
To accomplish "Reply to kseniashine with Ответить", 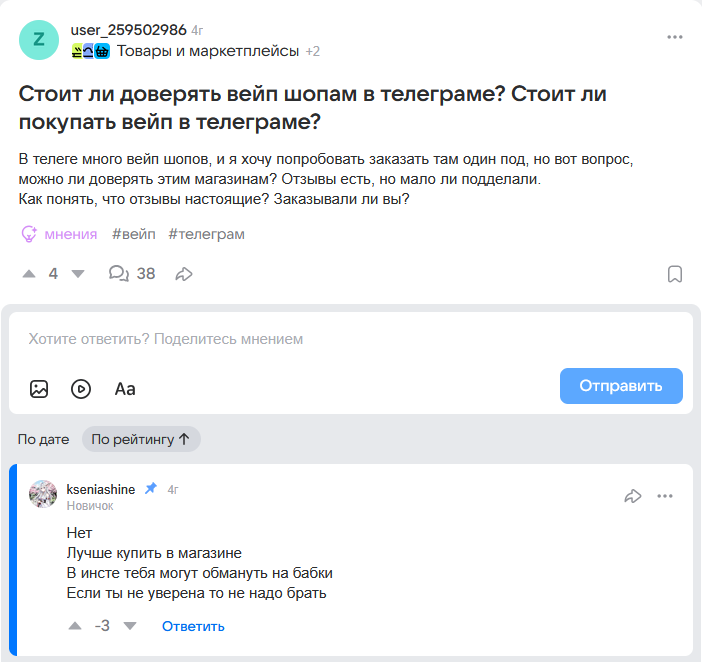I will (193, 626).
